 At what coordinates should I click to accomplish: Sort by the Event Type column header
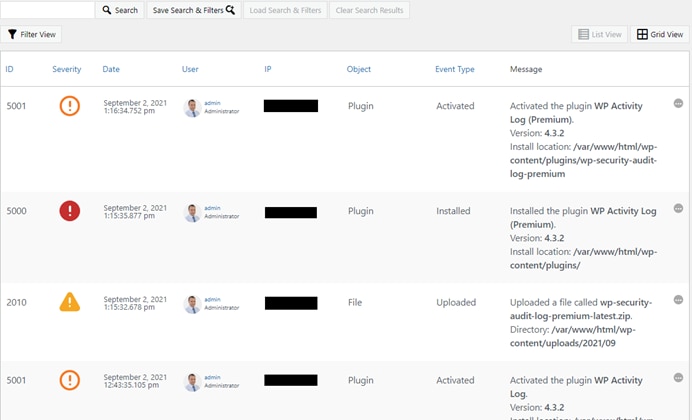click(454, 69)
